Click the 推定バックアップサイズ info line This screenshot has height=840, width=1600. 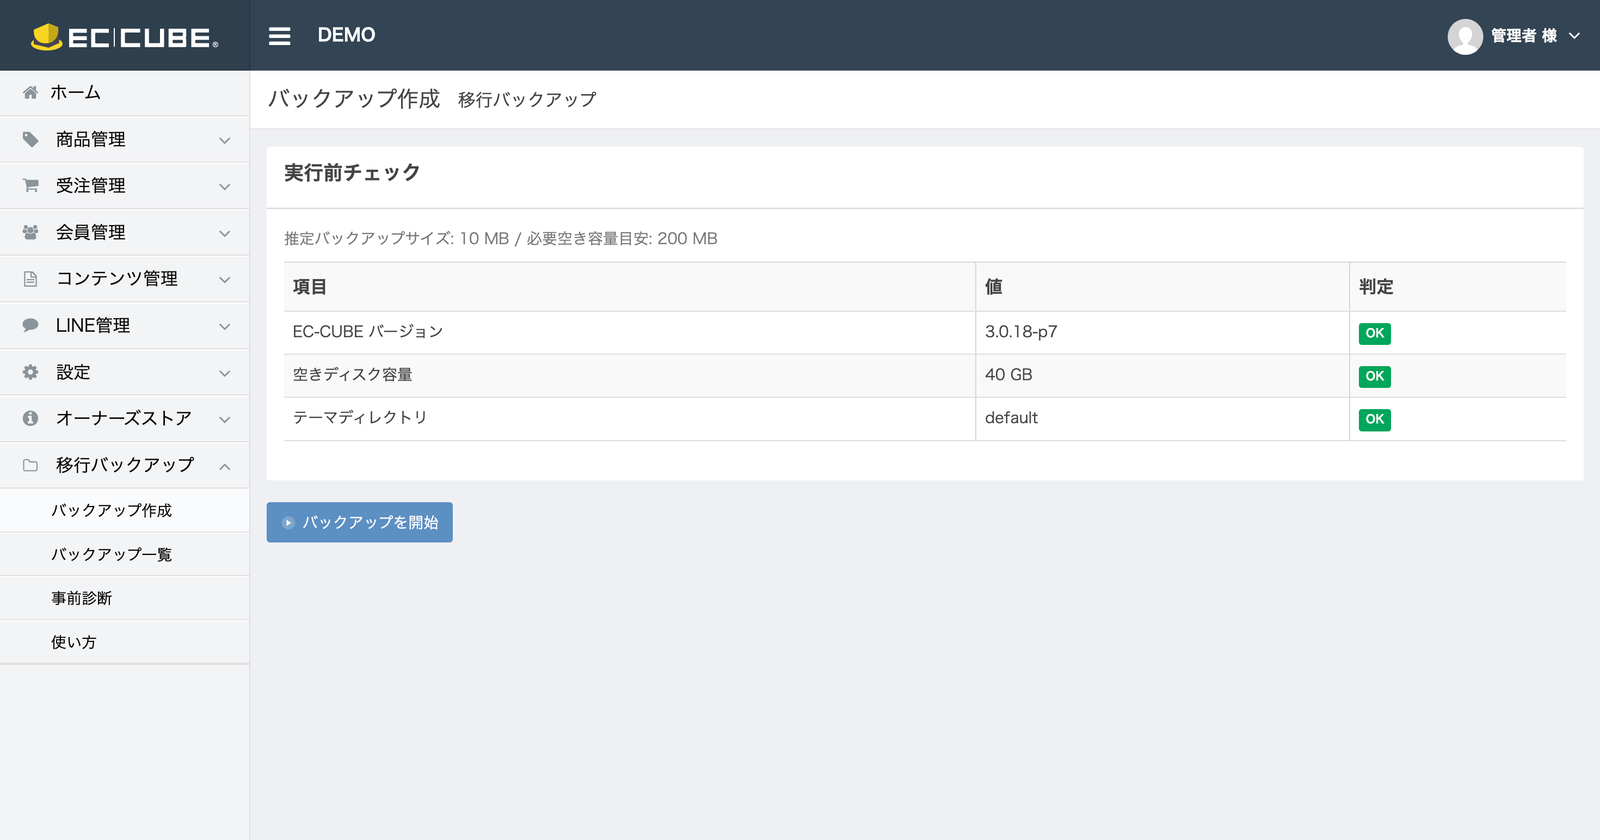[501, 238]
